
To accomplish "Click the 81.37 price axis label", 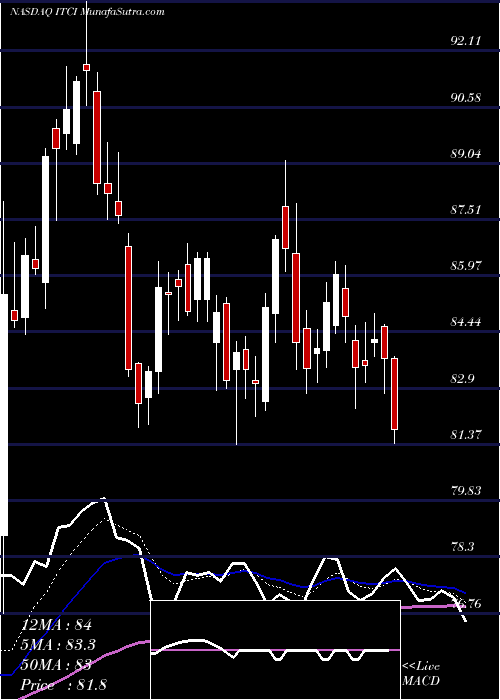I will point(466,434).
